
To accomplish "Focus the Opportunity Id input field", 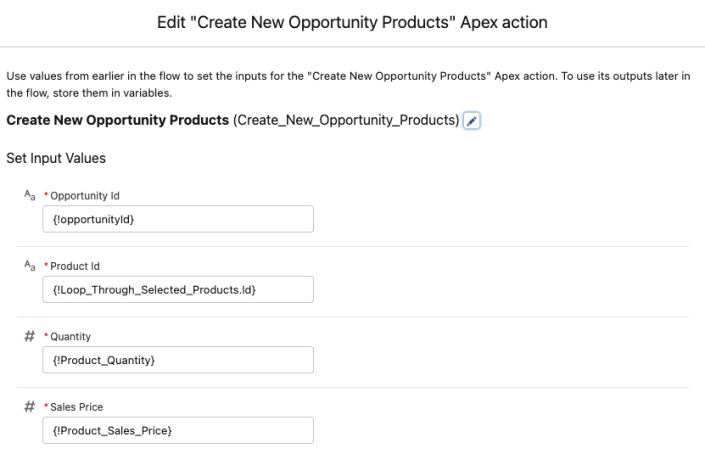I will (178, 219).
